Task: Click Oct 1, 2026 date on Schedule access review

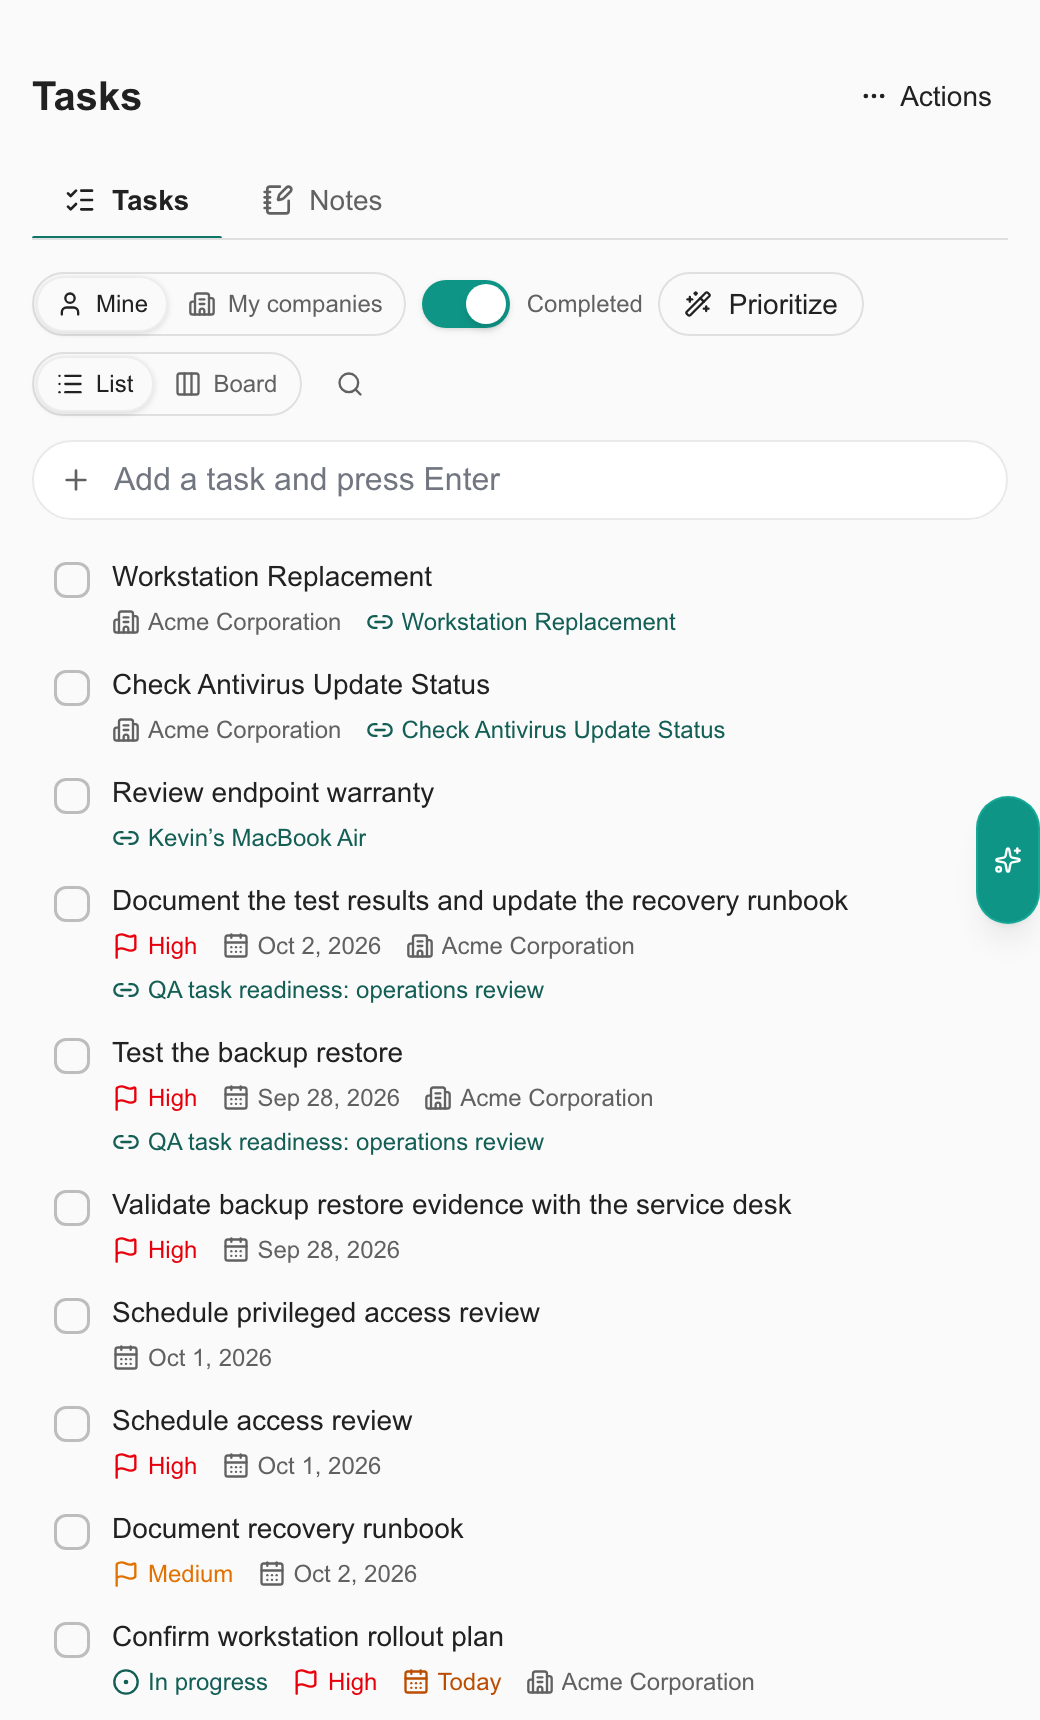Action: click(x=302, y=1466)
